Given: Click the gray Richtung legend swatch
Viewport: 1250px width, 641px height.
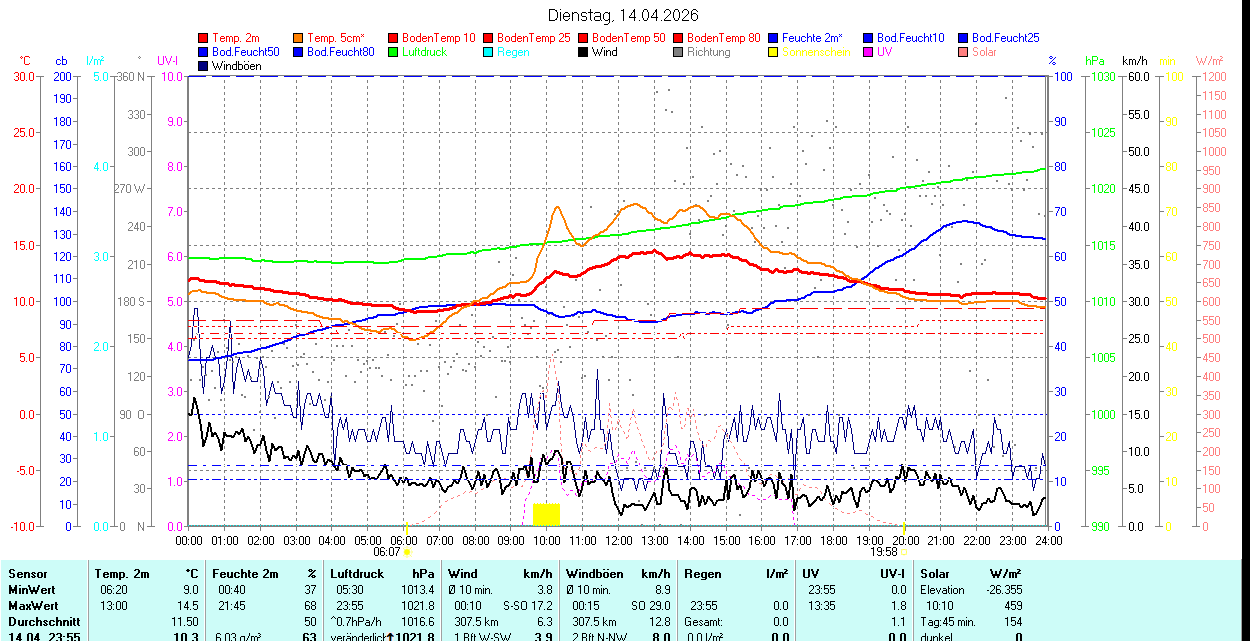Looking at the screenshot, I should pos(678,52).
